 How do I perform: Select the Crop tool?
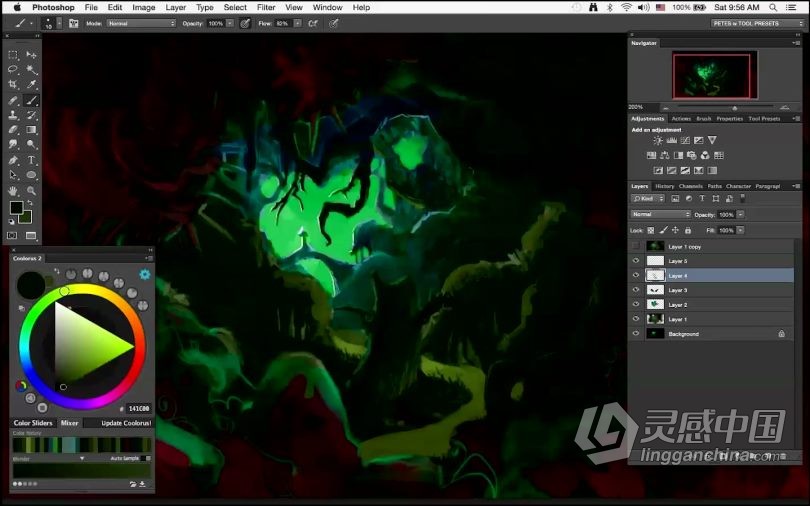13,84
